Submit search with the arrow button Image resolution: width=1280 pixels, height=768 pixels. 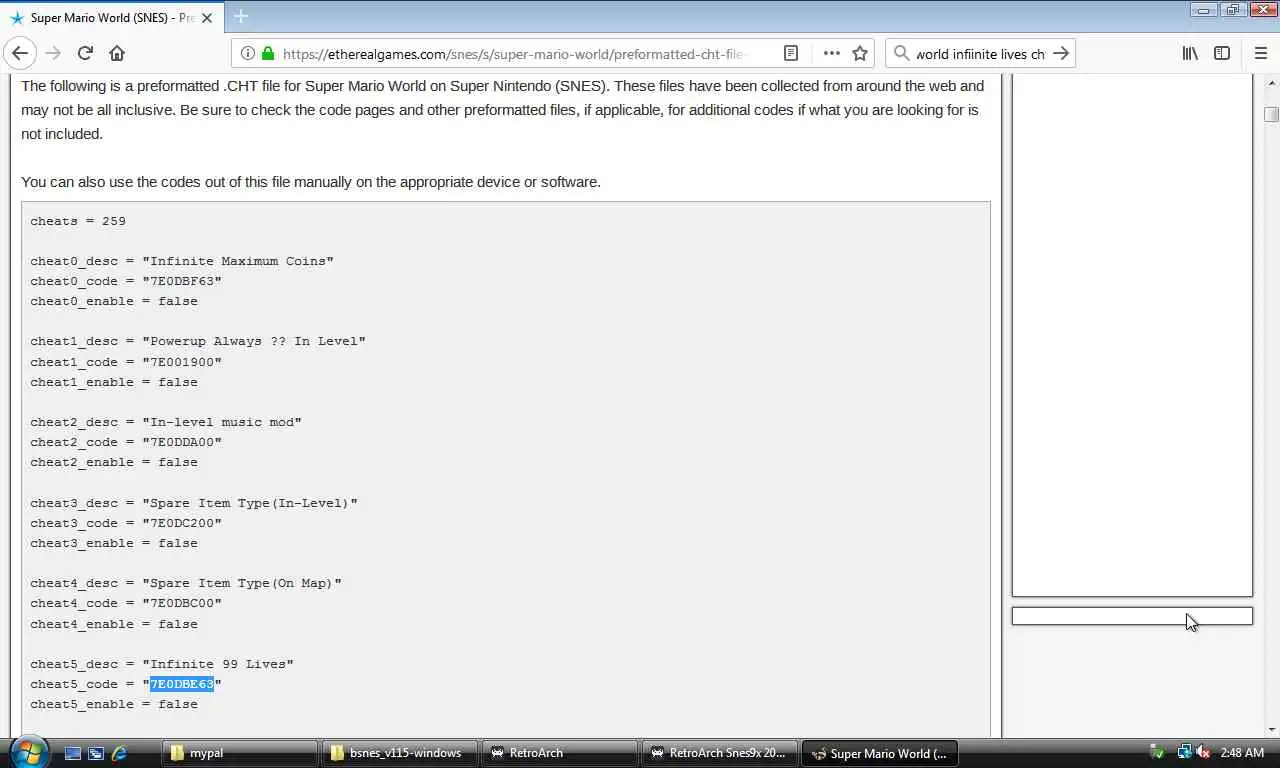1061,53
